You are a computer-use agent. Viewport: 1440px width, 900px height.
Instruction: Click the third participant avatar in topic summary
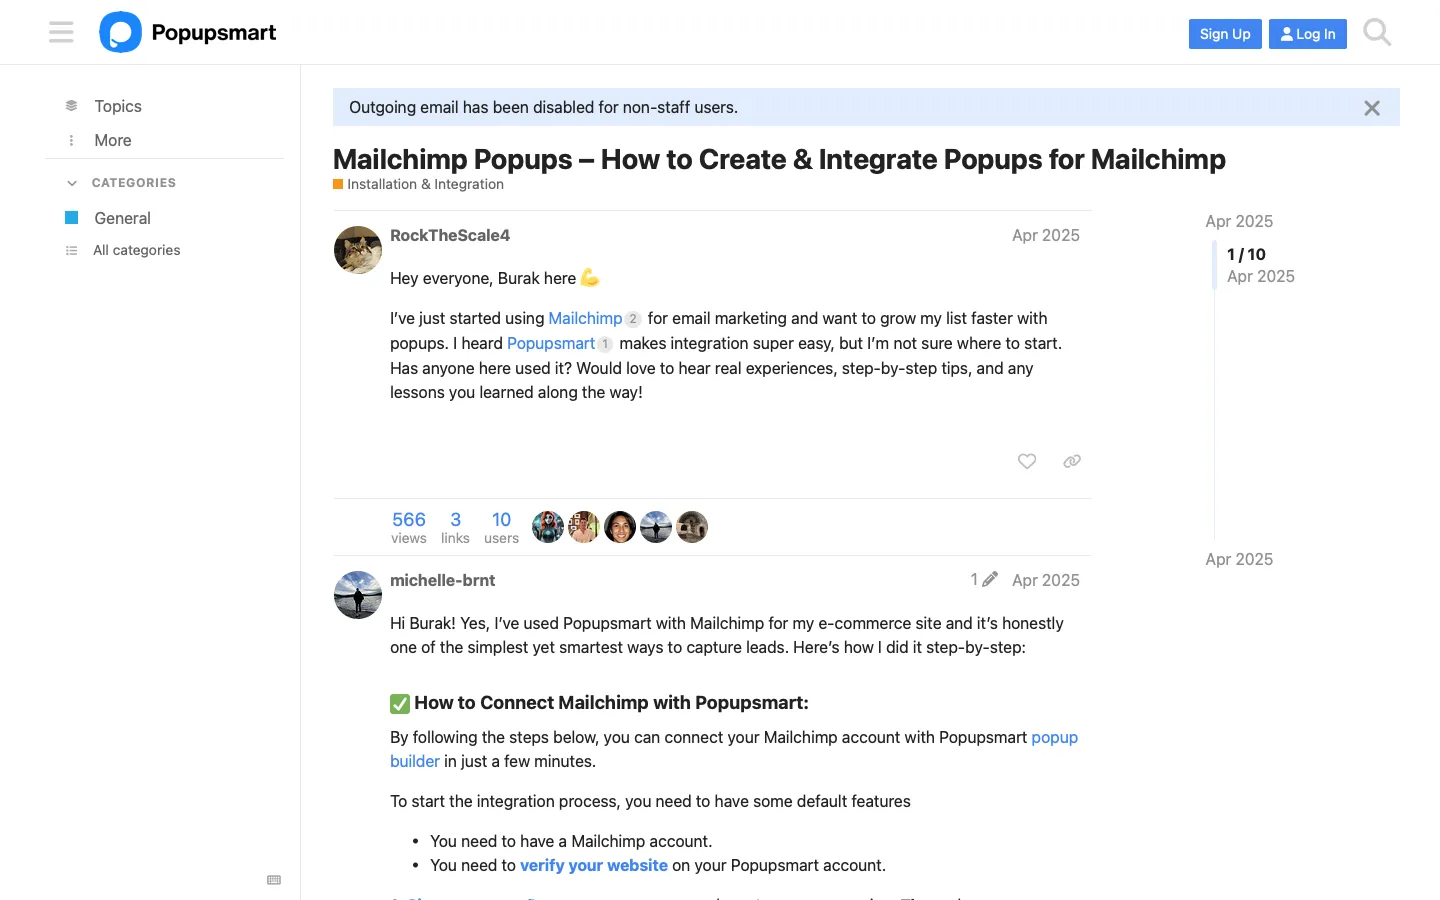[x=620, y=527]
